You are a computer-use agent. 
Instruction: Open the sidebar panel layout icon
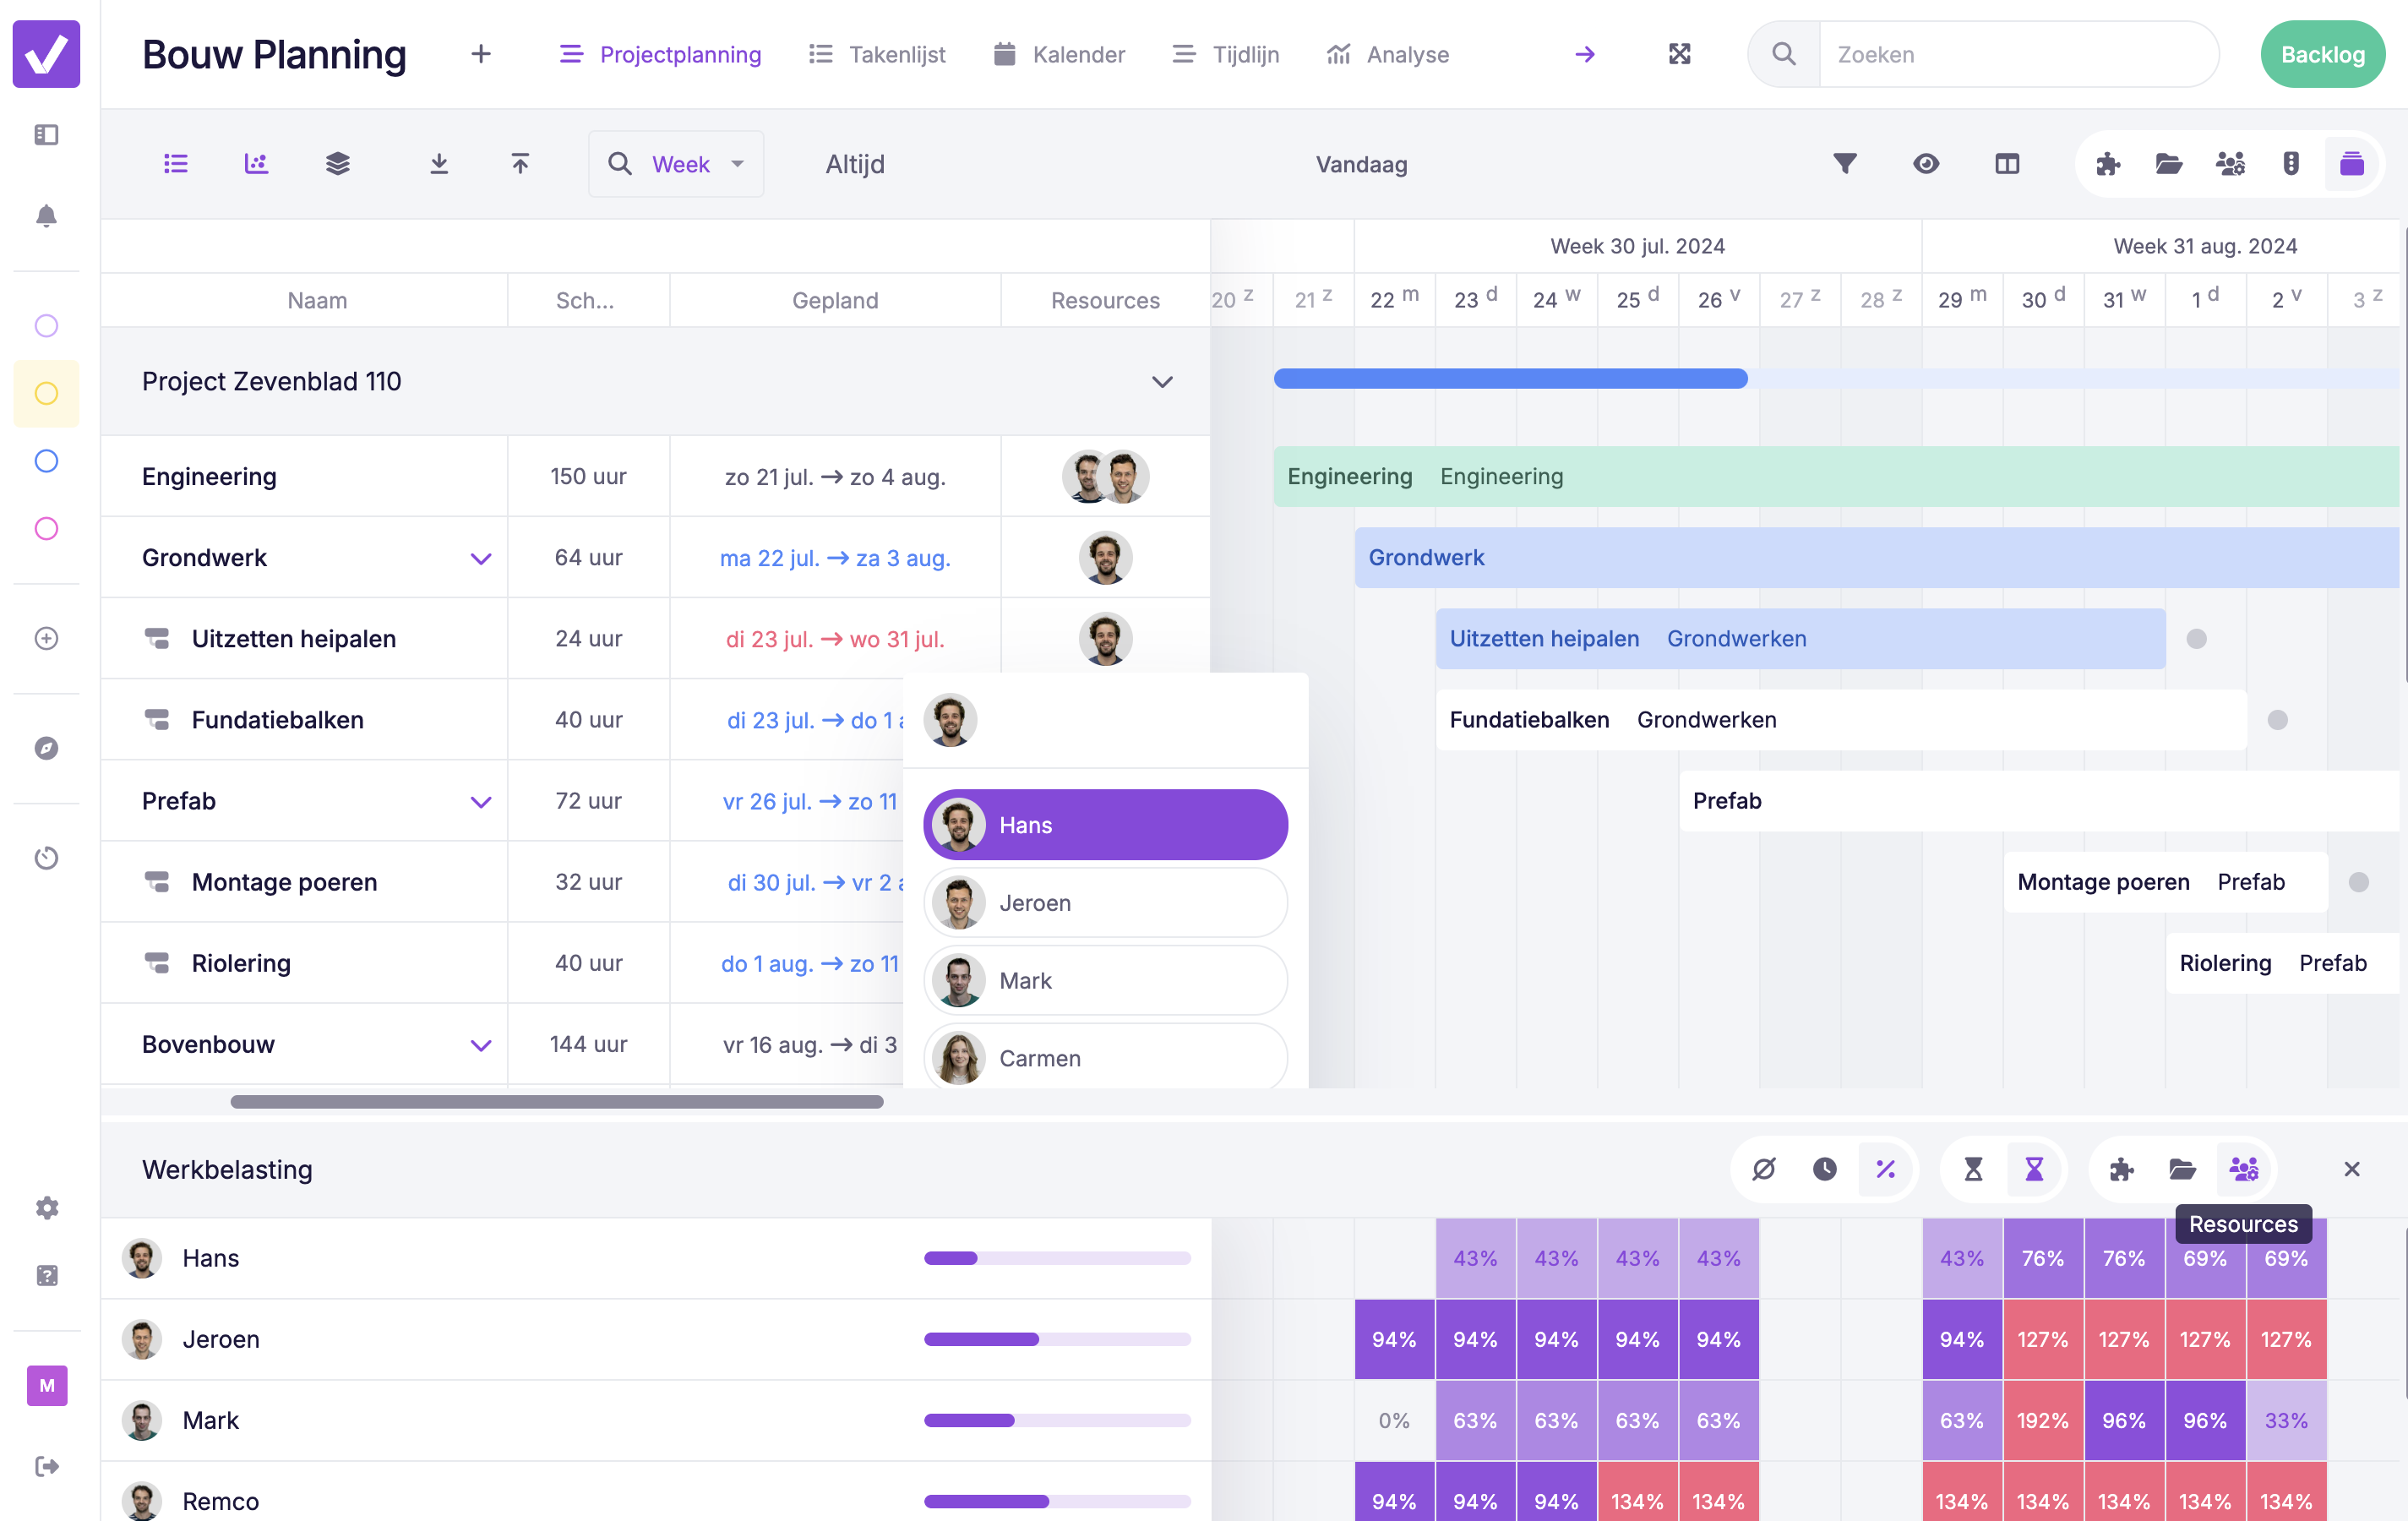pyautogui.click(x=46, y=135)
